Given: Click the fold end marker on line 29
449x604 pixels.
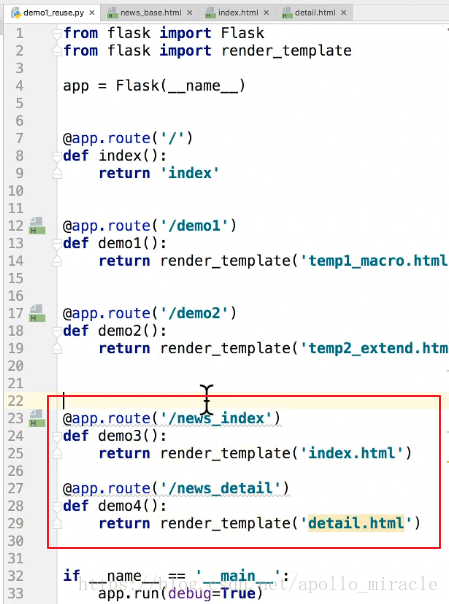Looking at the screenshot, I should (57, 524).
